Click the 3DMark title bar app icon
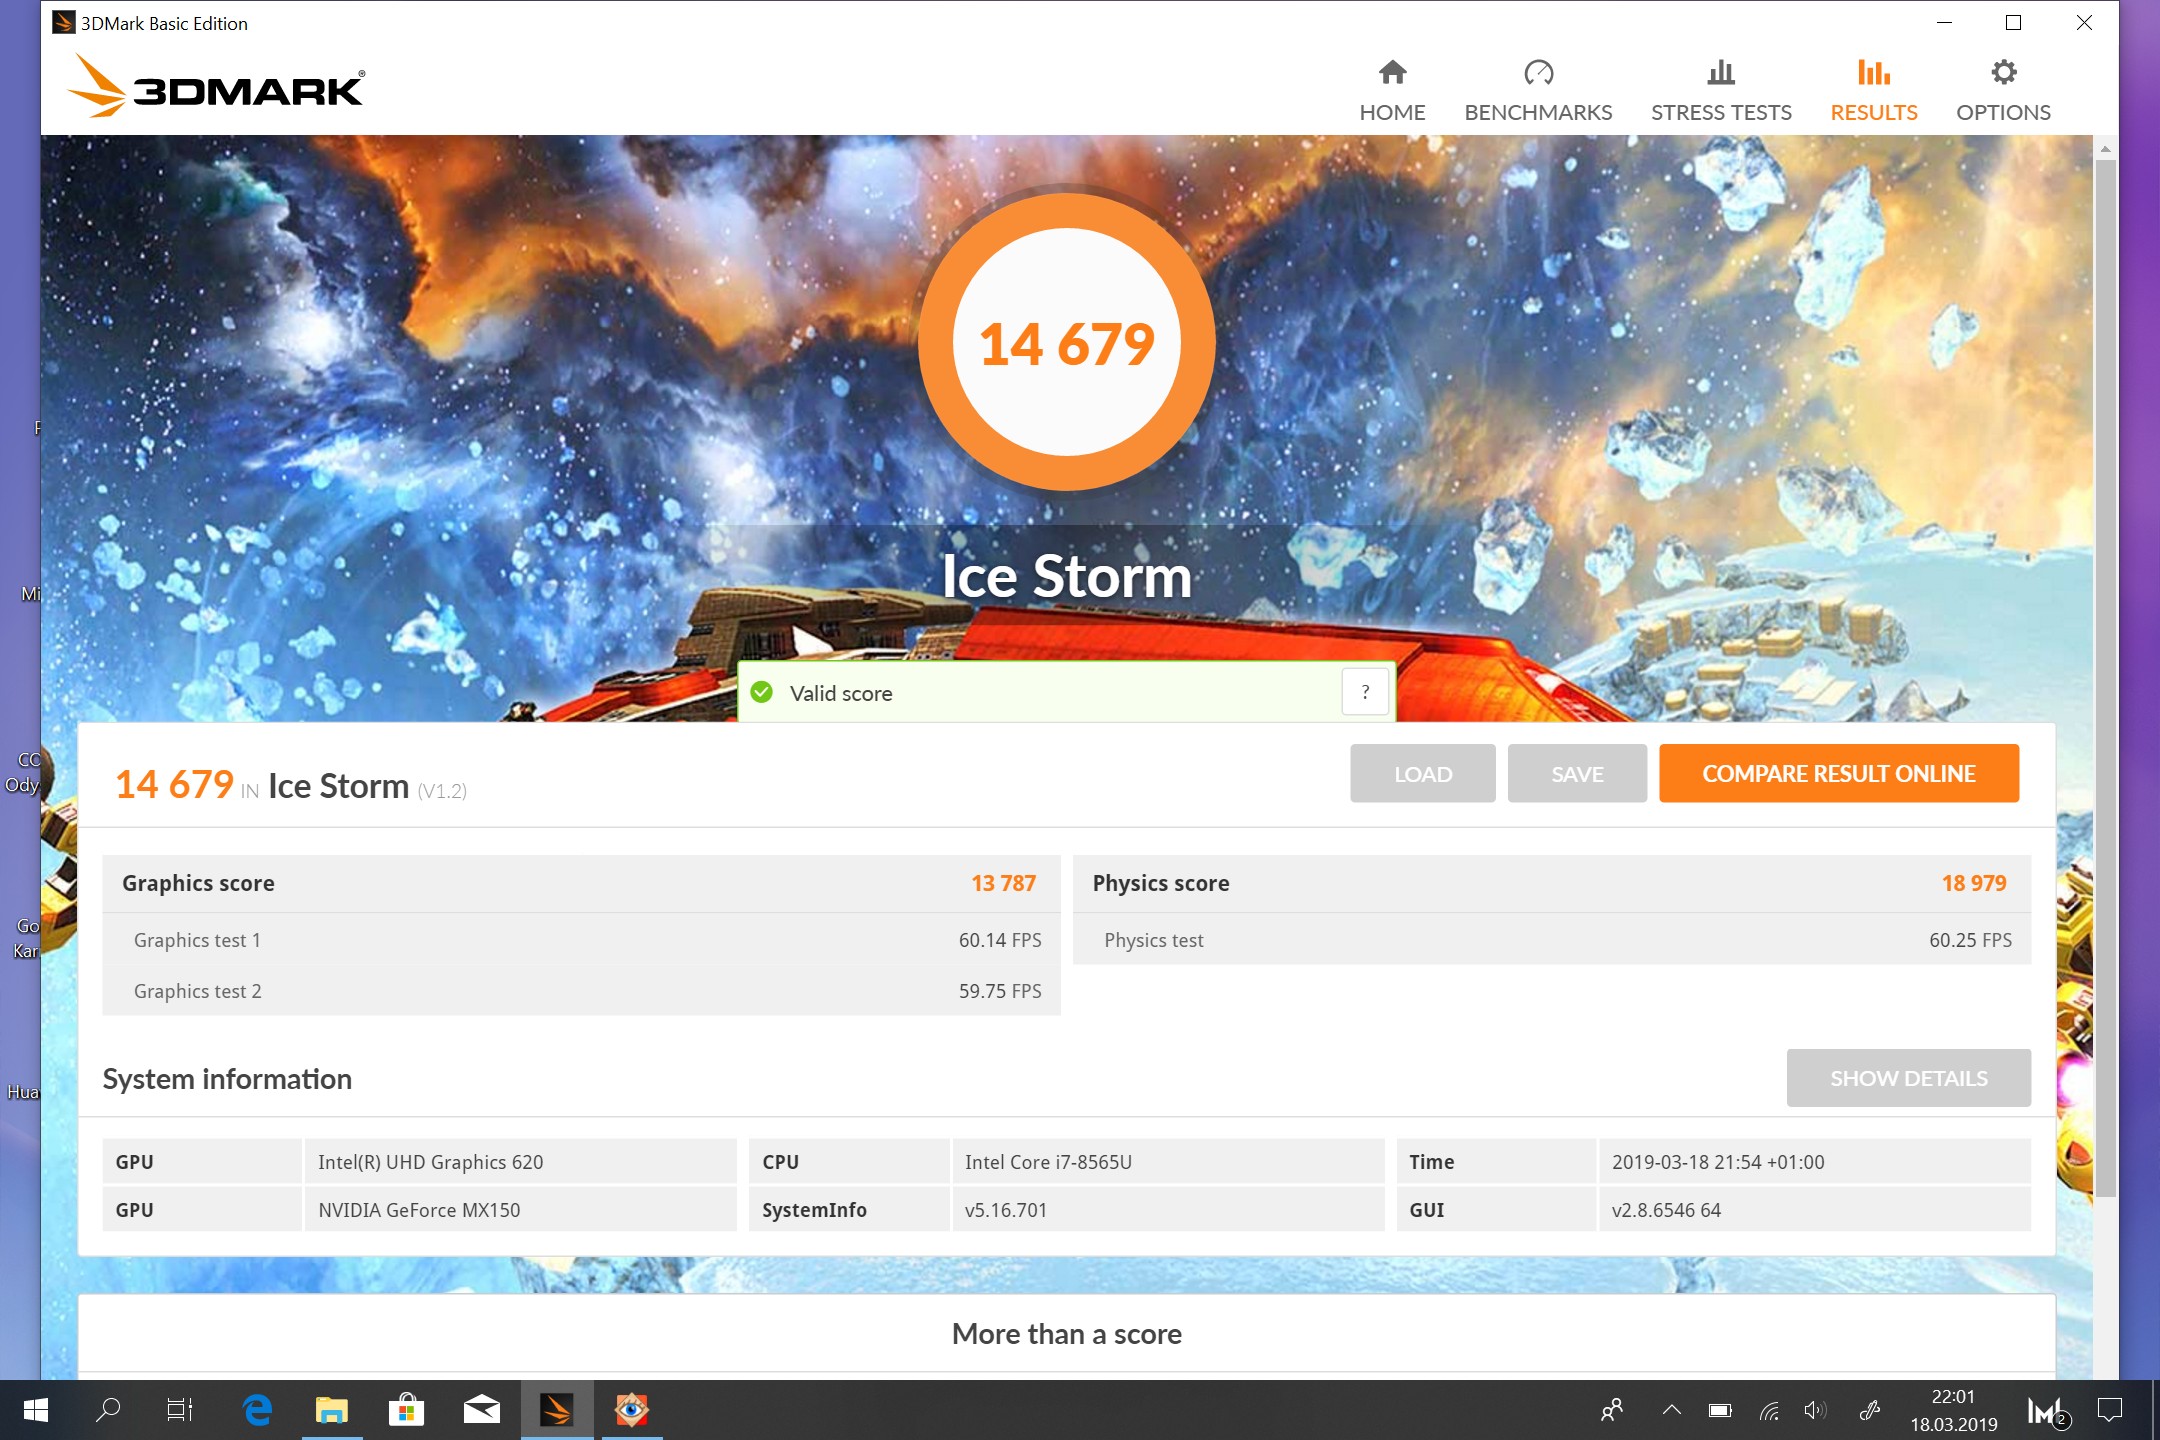 tap(63, 22)
